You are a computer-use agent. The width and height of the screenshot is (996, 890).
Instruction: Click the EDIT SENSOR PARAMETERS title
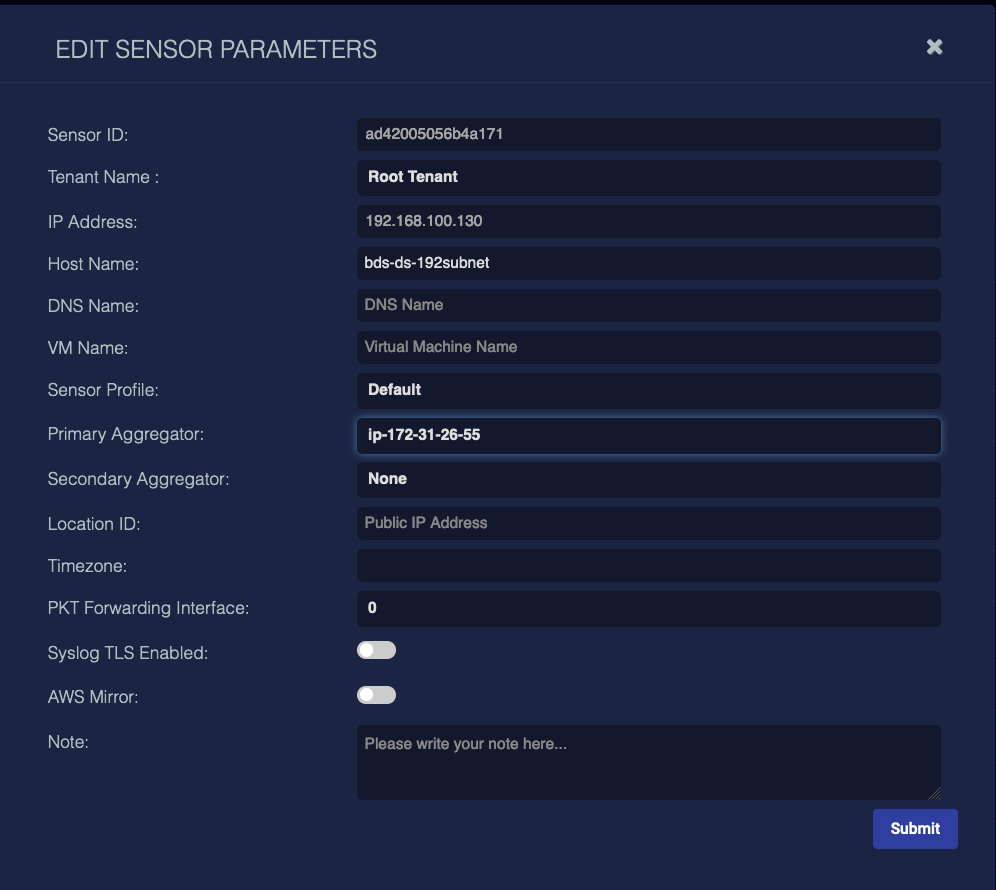pos(216,48)
